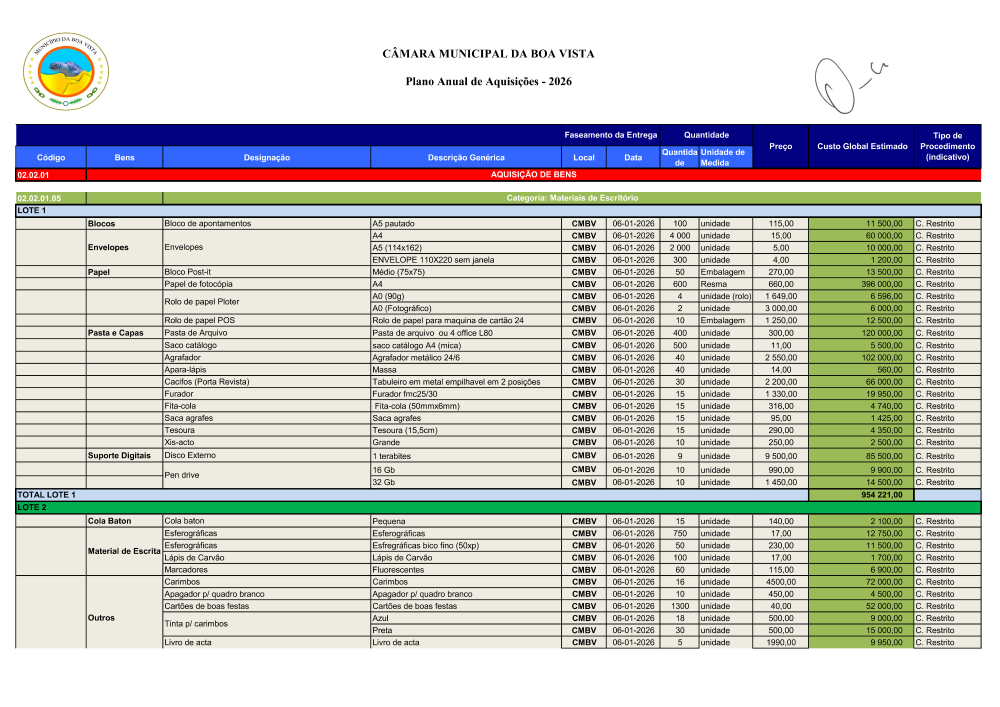This screenshot has height=707, width=1000.
Task: Click the Descrição Genérica column header
Action: click(x=466, y=157)
